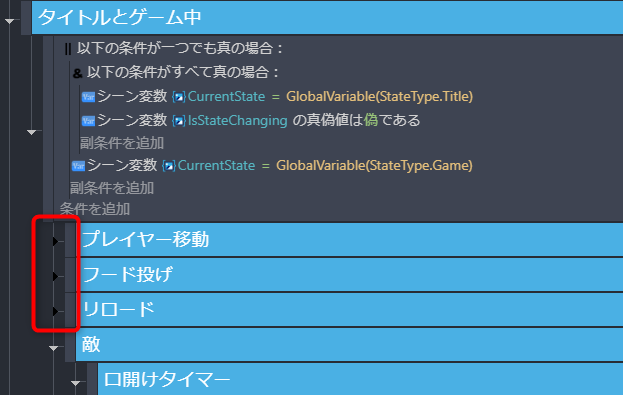The width and height of the screenshot is (623, 395).
Task: Expand the リロード group
Action: [55, 311]
